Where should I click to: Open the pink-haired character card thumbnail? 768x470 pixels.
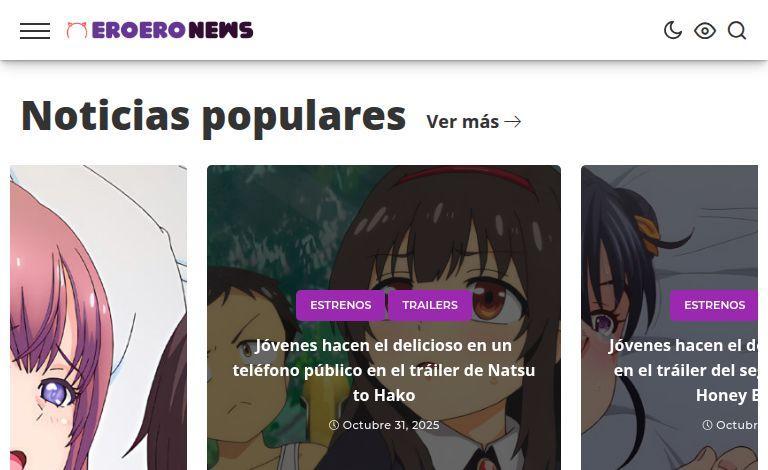[98, 317]
